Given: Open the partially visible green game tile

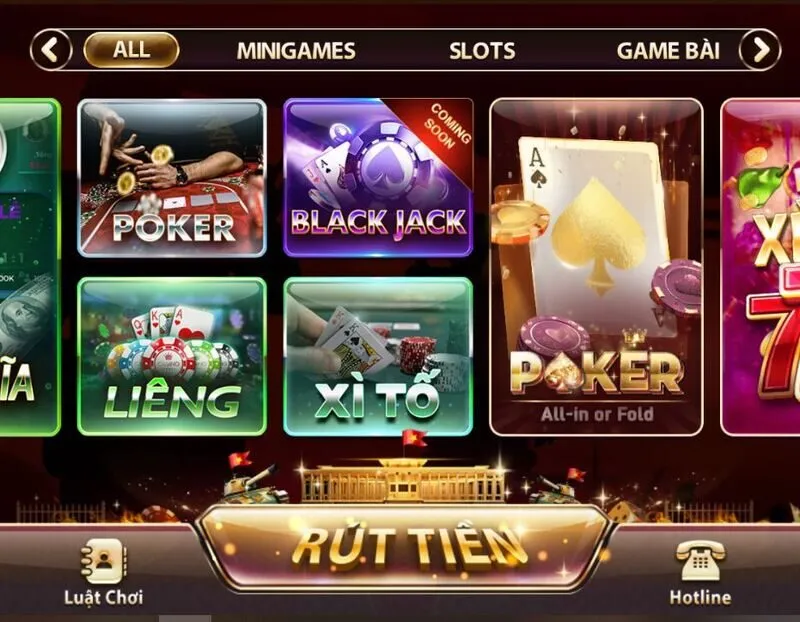Looking at the screenshot, I should click(x=30, y=267).
